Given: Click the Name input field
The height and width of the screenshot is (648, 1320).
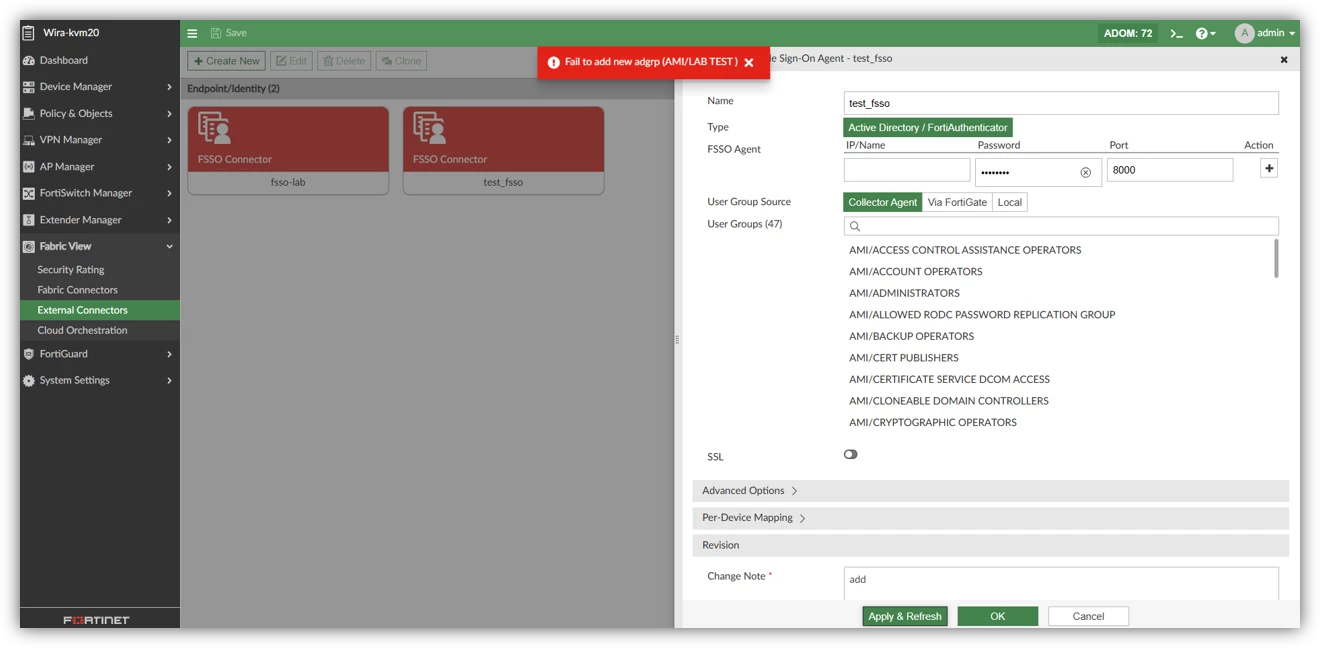Looking at the screenshot, I should click(1061, 103).
